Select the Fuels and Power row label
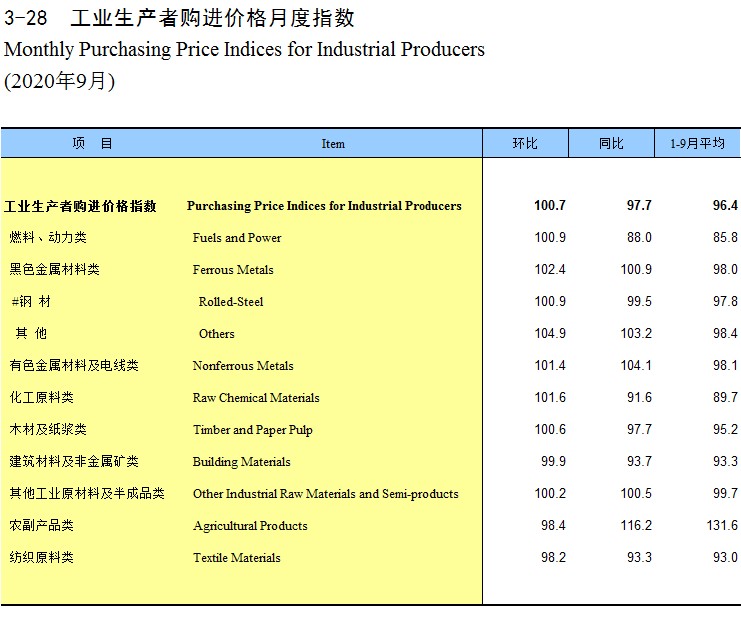Screen dimensions: 741x638 coord(237,238)
